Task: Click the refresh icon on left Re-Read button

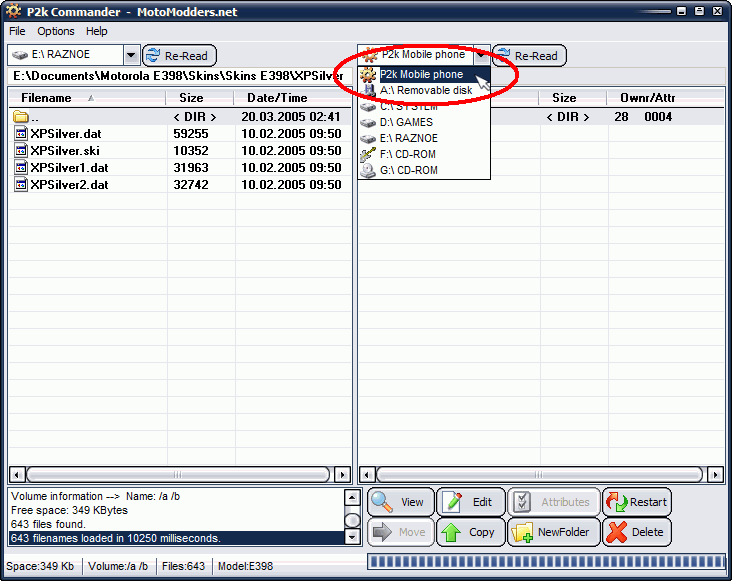Action: click(x=153, y=56)
